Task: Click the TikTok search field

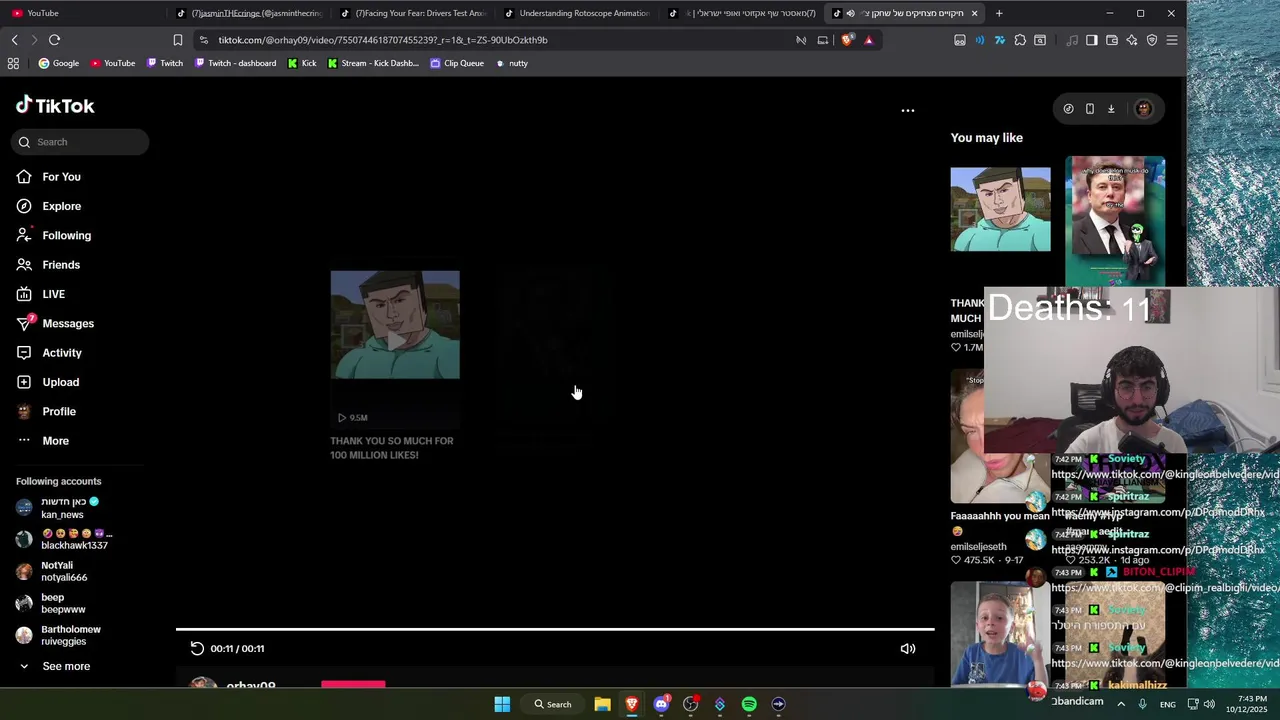Action: coord(80,142)
